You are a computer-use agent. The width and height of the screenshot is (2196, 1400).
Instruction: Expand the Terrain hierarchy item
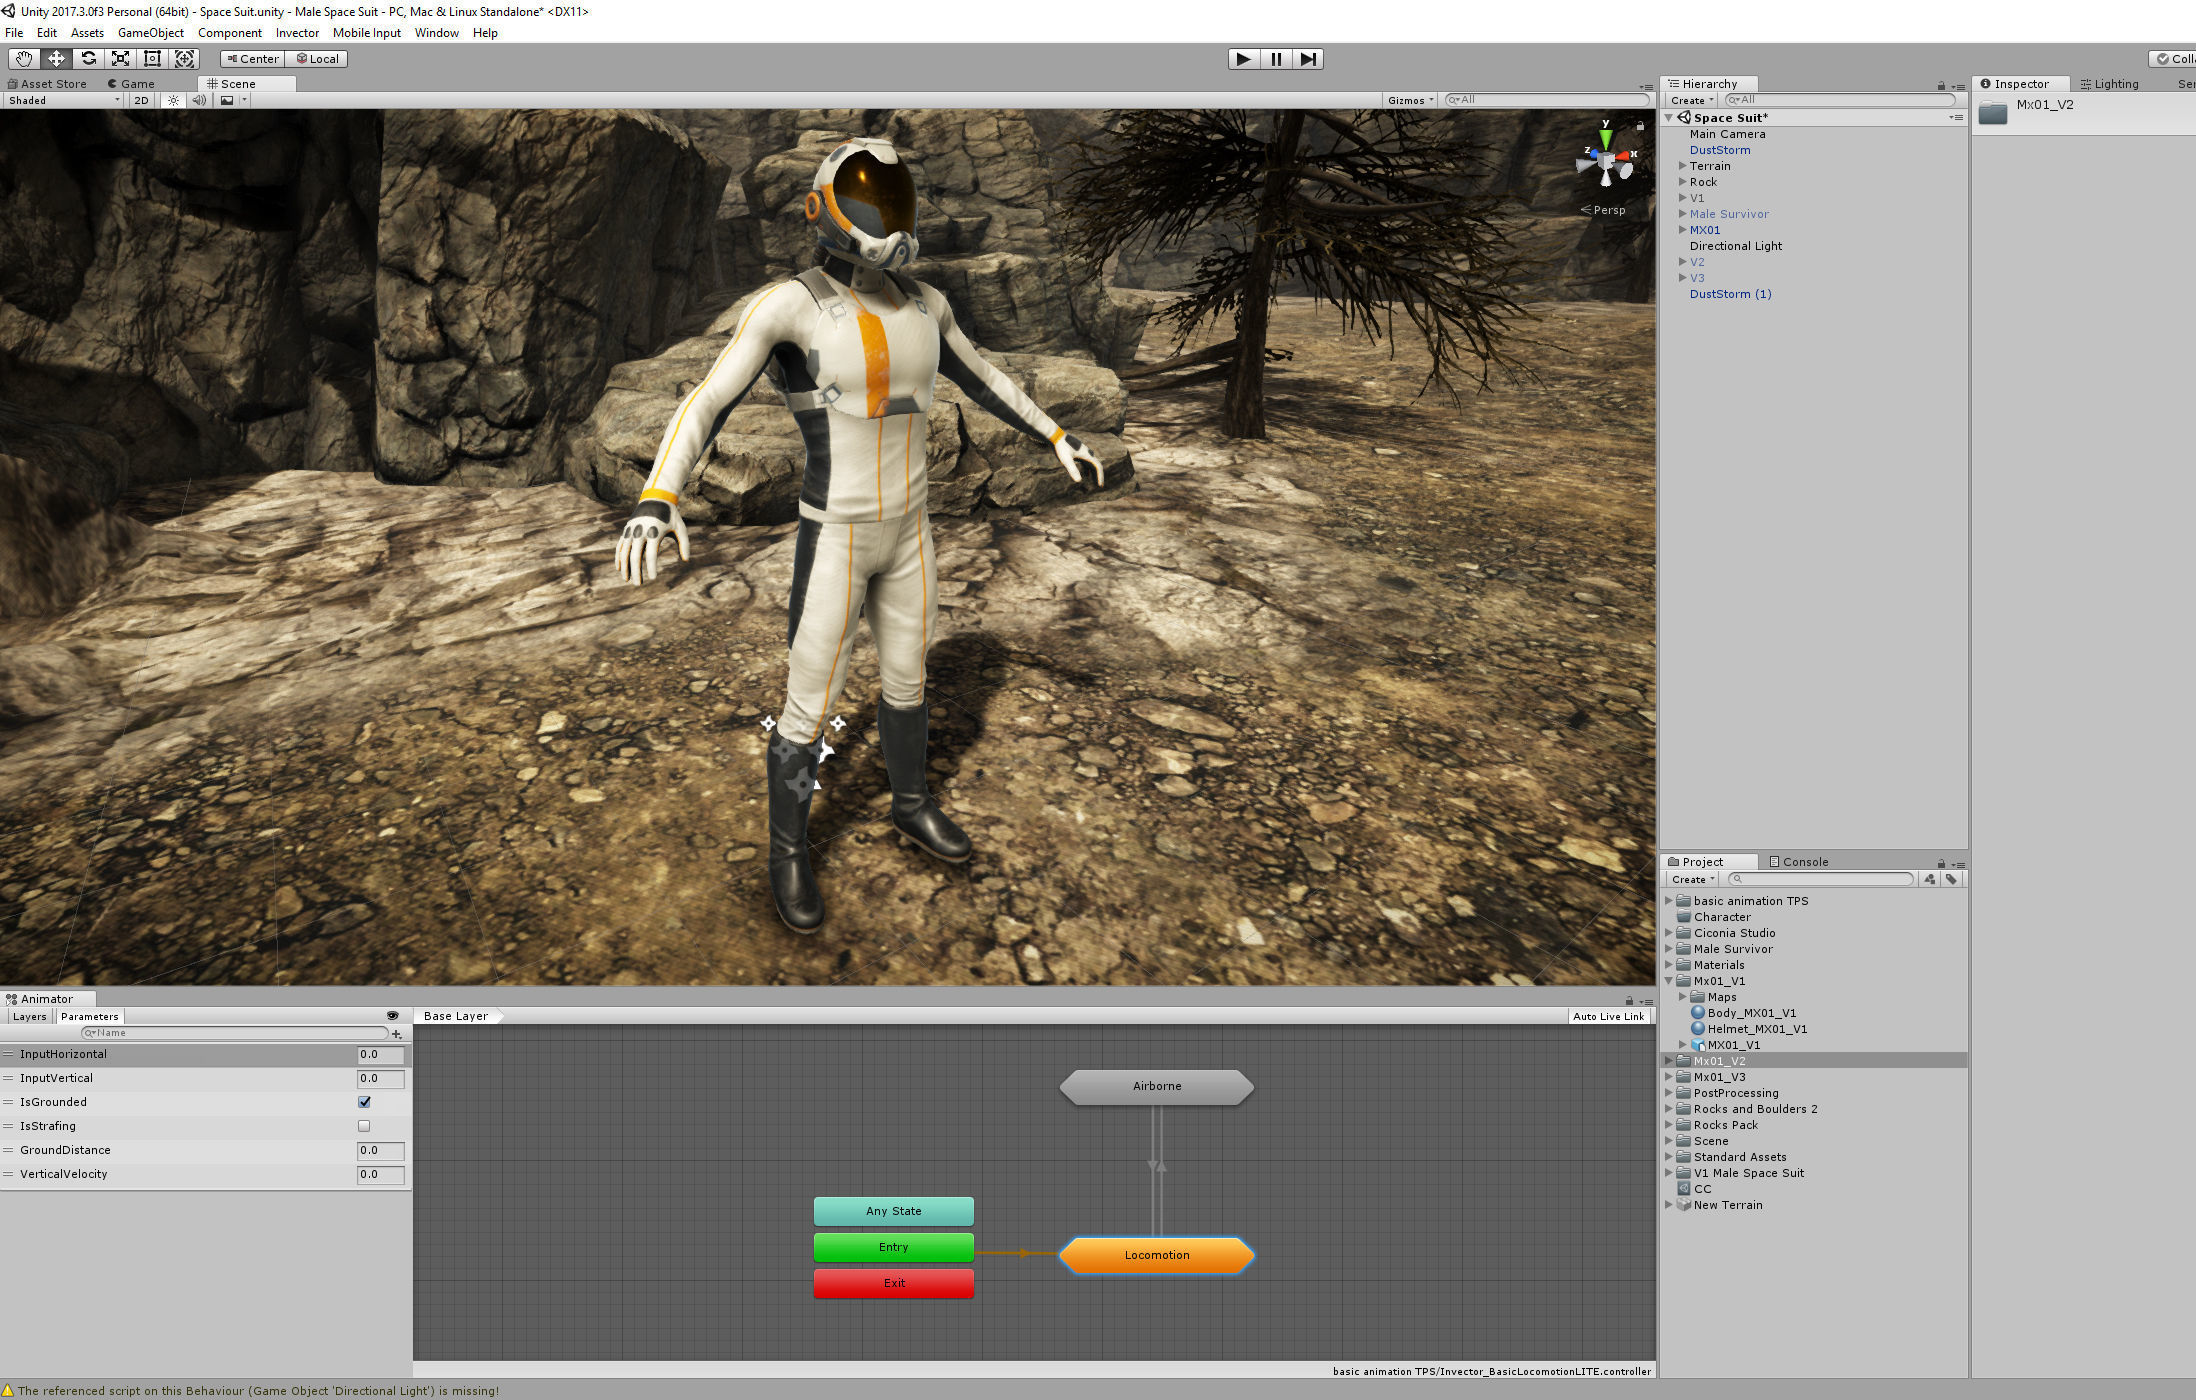pos(1682,166)
